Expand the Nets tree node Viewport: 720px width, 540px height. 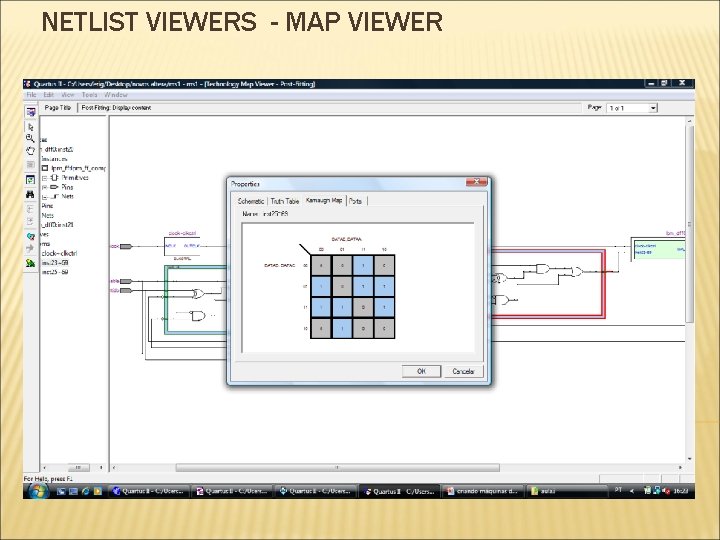(45, 197)
